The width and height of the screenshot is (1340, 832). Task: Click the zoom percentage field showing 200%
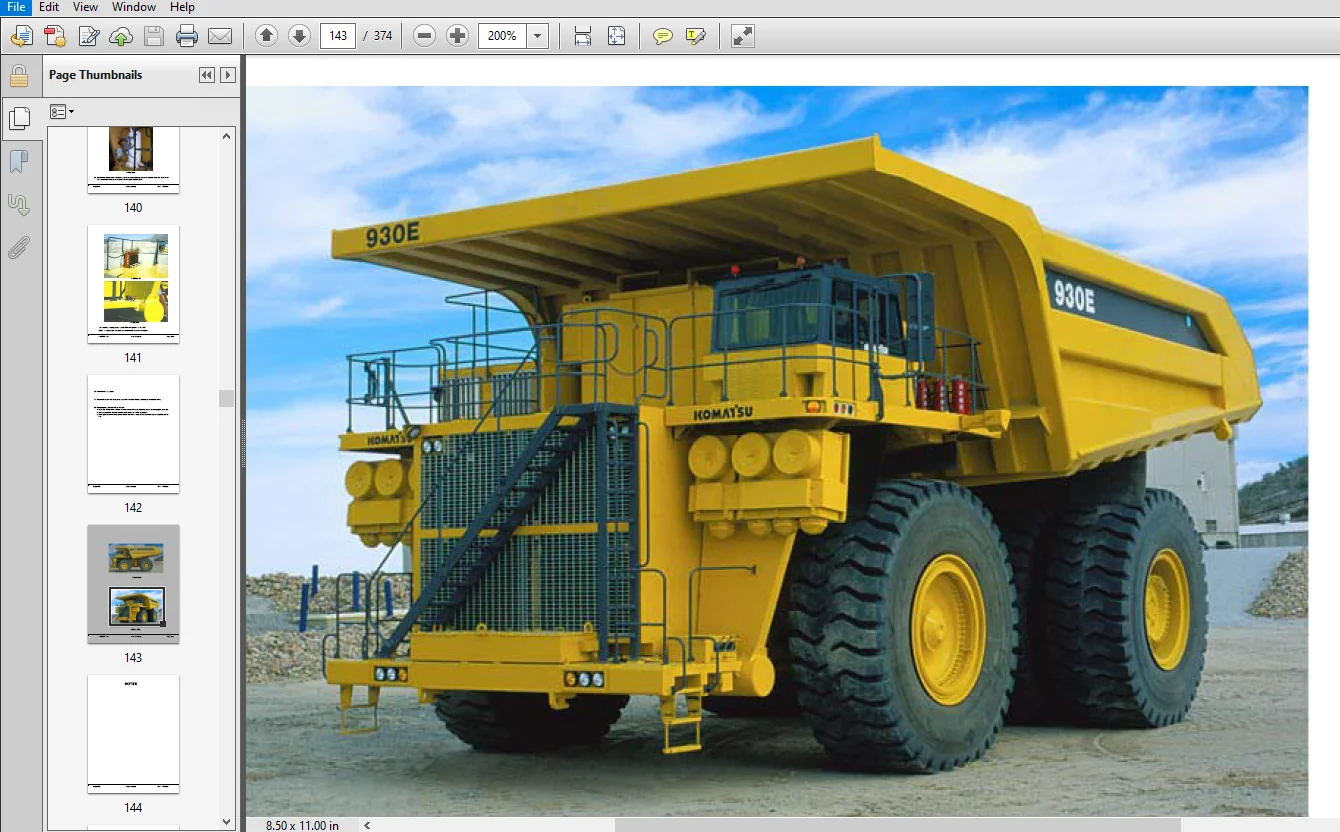503,36
